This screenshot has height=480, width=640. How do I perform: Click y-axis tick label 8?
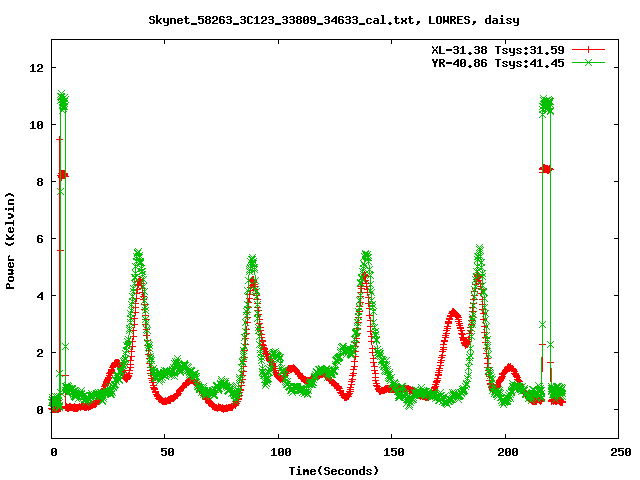point(40,182)
